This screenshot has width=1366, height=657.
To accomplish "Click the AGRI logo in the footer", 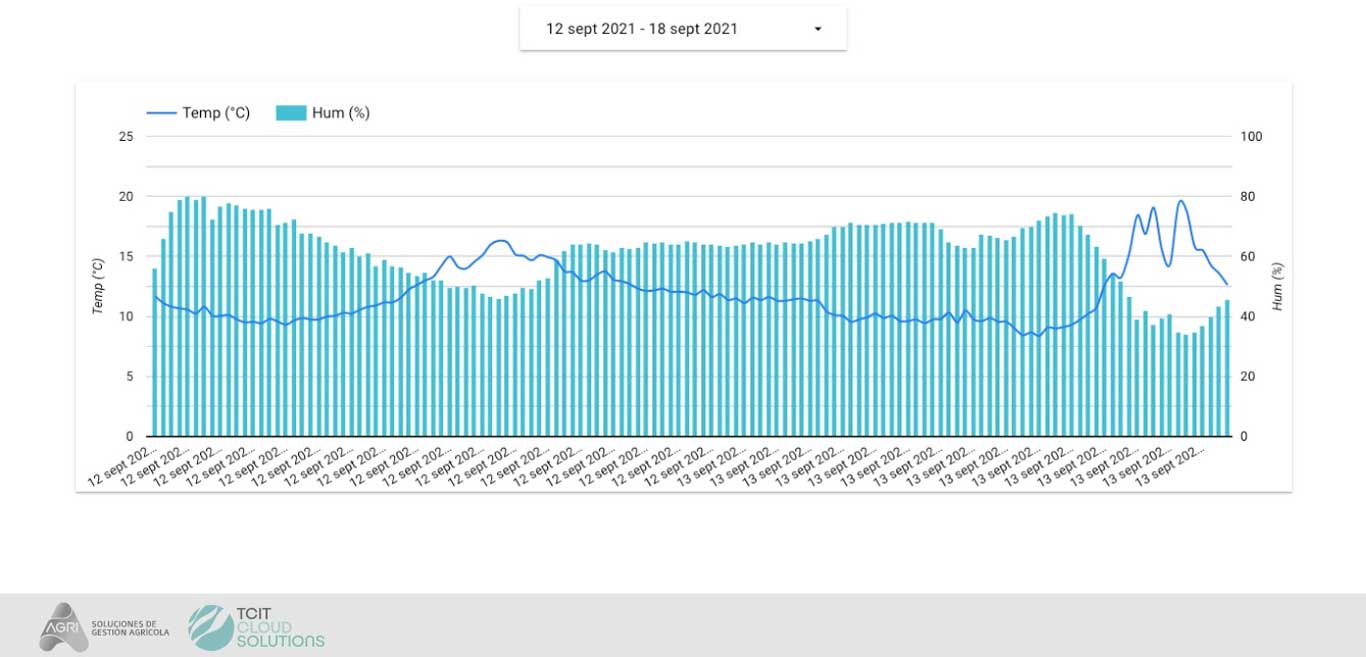I will (x=104, y=627).
